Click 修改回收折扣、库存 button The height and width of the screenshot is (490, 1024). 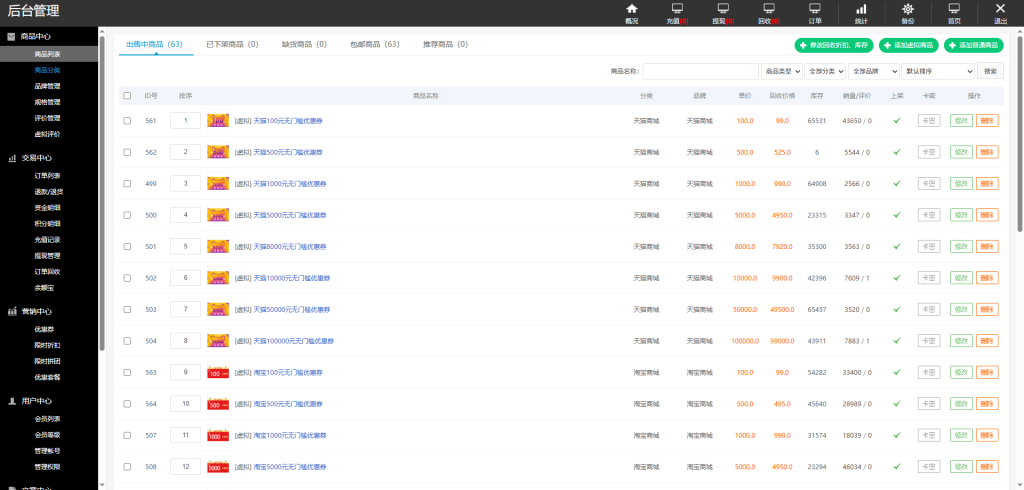834,45
